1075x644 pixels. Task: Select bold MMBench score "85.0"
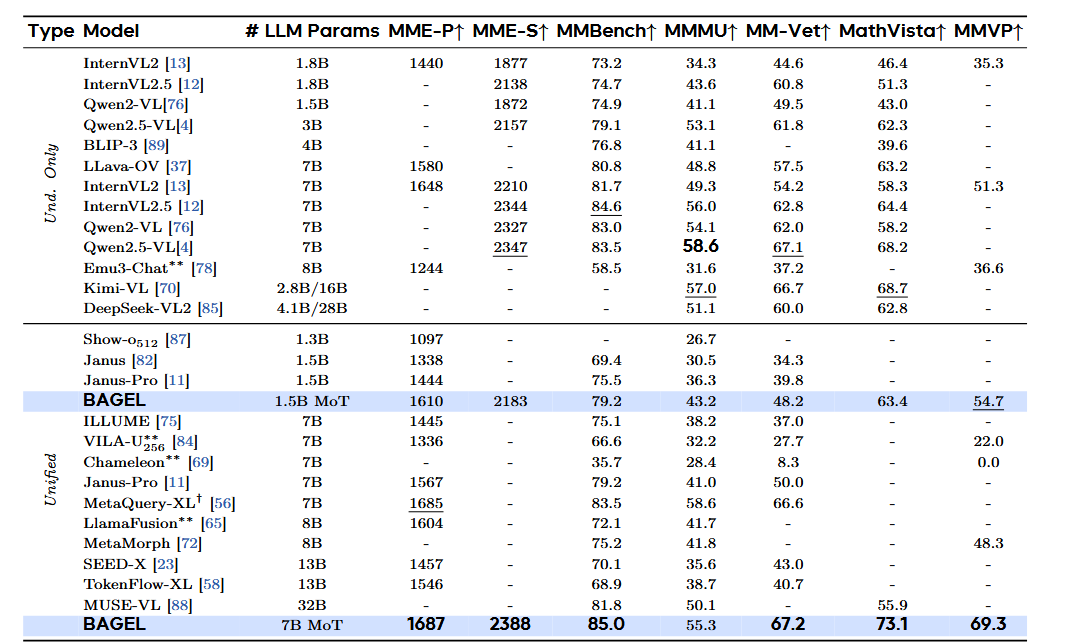point(607,624)
